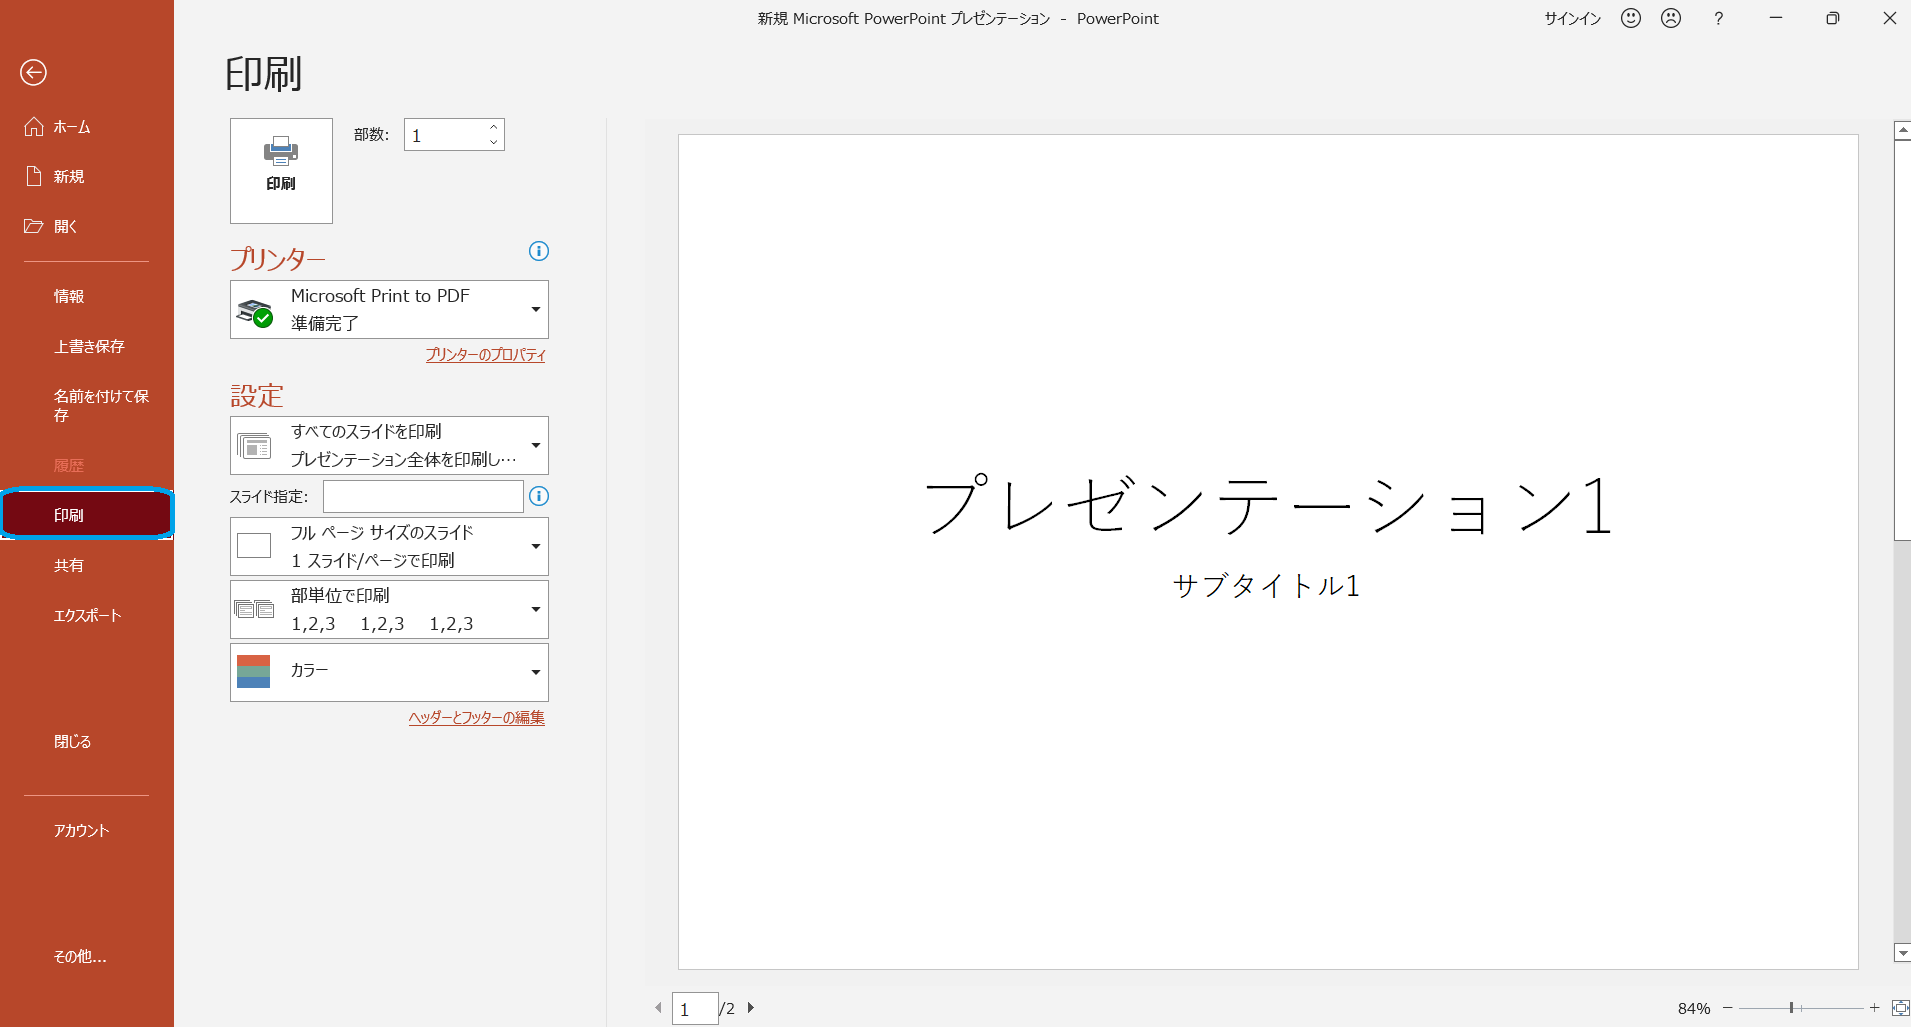1911x1027 pixels.
Task: Click the slide range input field
Action: 423,496
